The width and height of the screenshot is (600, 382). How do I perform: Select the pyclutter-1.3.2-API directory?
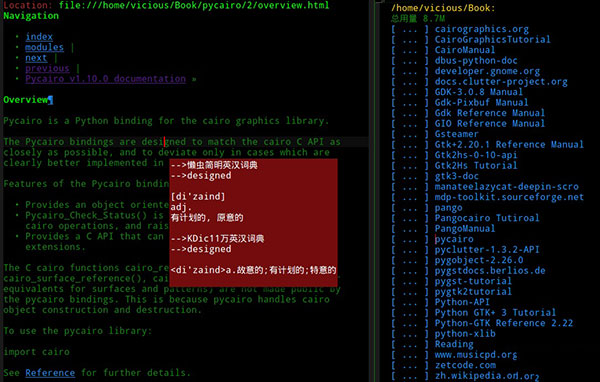coord(487,250)
